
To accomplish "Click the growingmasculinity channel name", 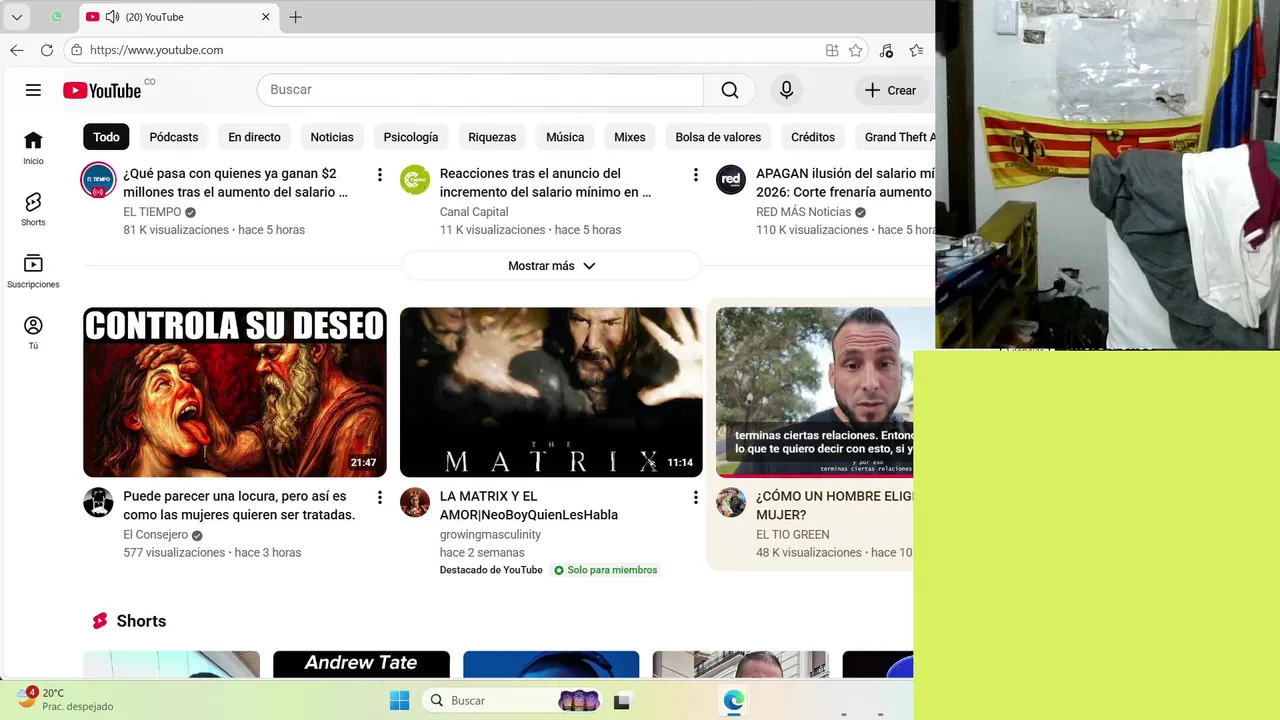I will pos(490,535).
